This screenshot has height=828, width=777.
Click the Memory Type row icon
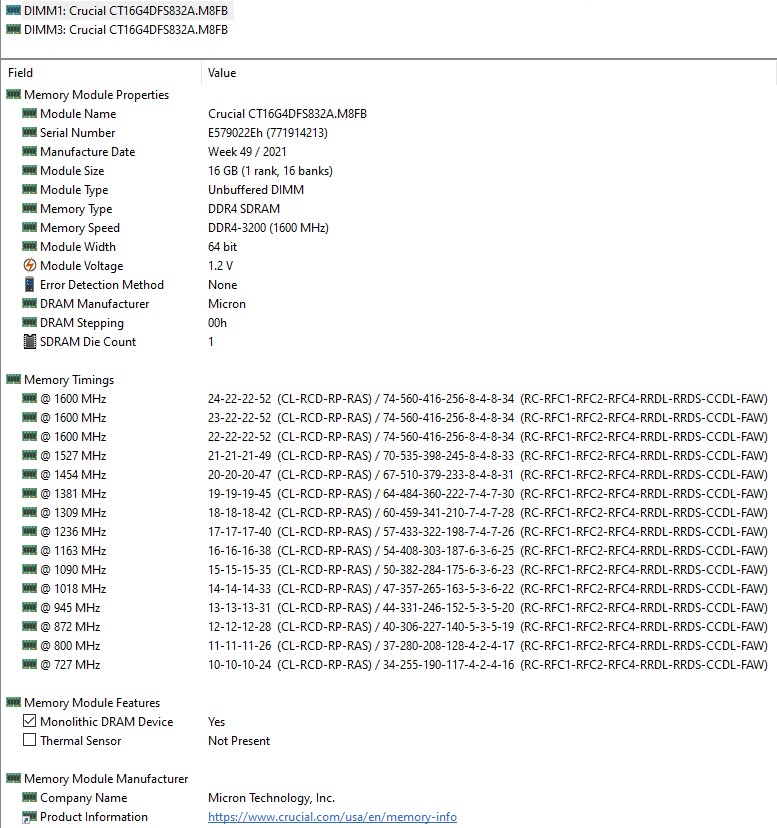[30, 208]
